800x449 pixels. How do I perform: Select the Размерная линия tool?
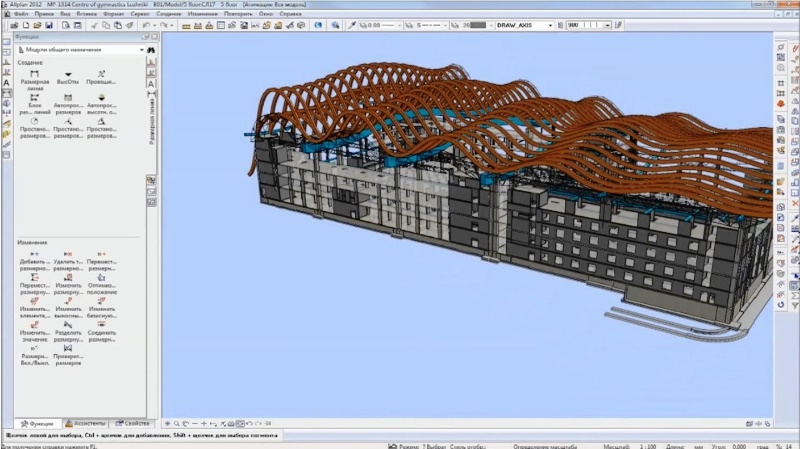click(x=35, y=81)
